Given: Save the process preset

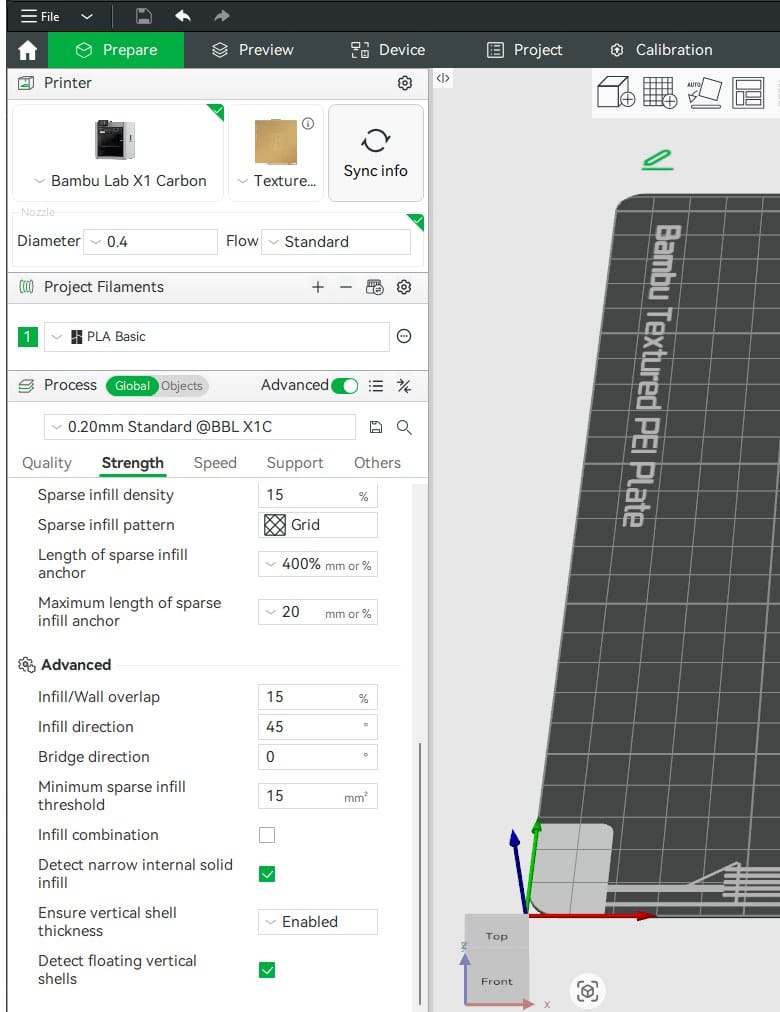Looking at the screenshot, I should 375,427.
